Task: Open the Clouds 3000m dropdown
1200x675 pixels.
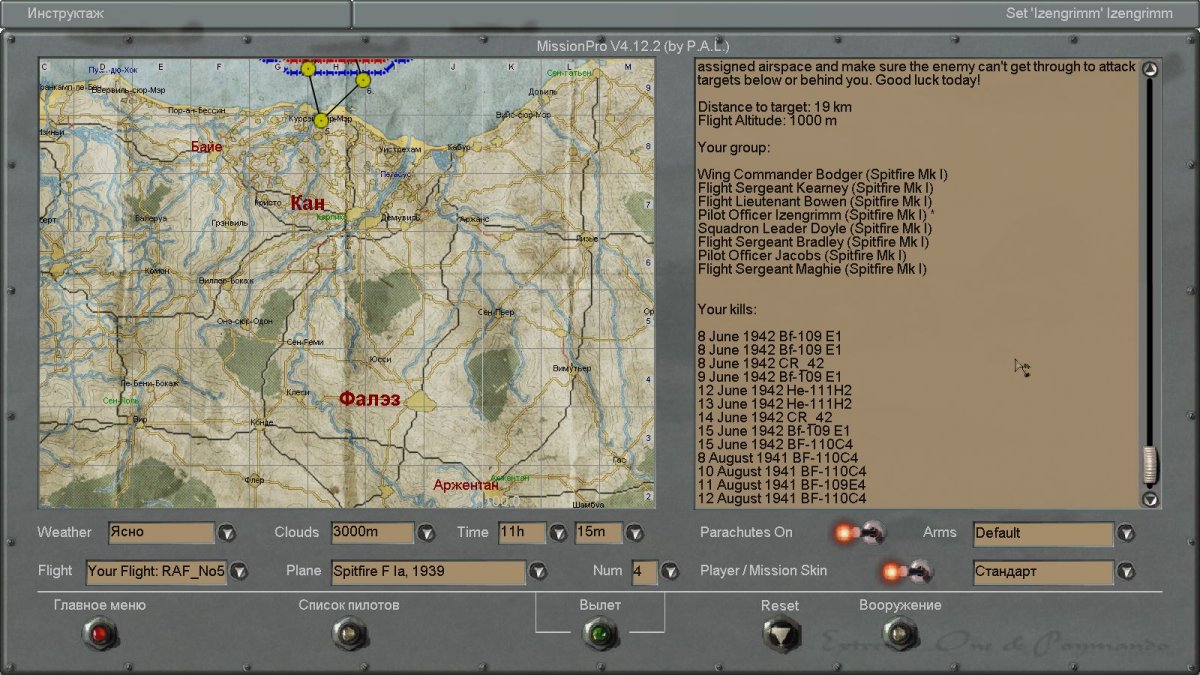Action: (426, 533)
